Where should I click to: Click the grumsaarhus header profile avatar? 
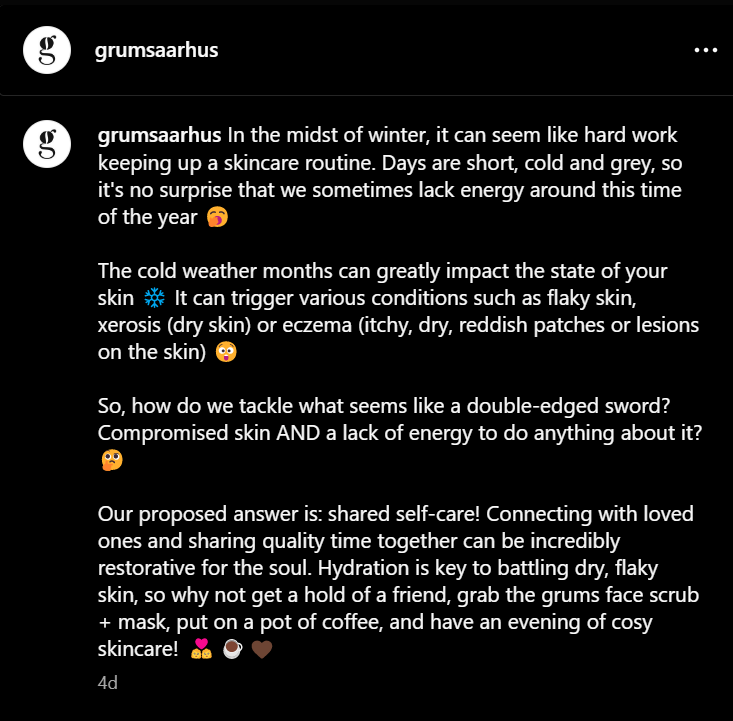47,50
